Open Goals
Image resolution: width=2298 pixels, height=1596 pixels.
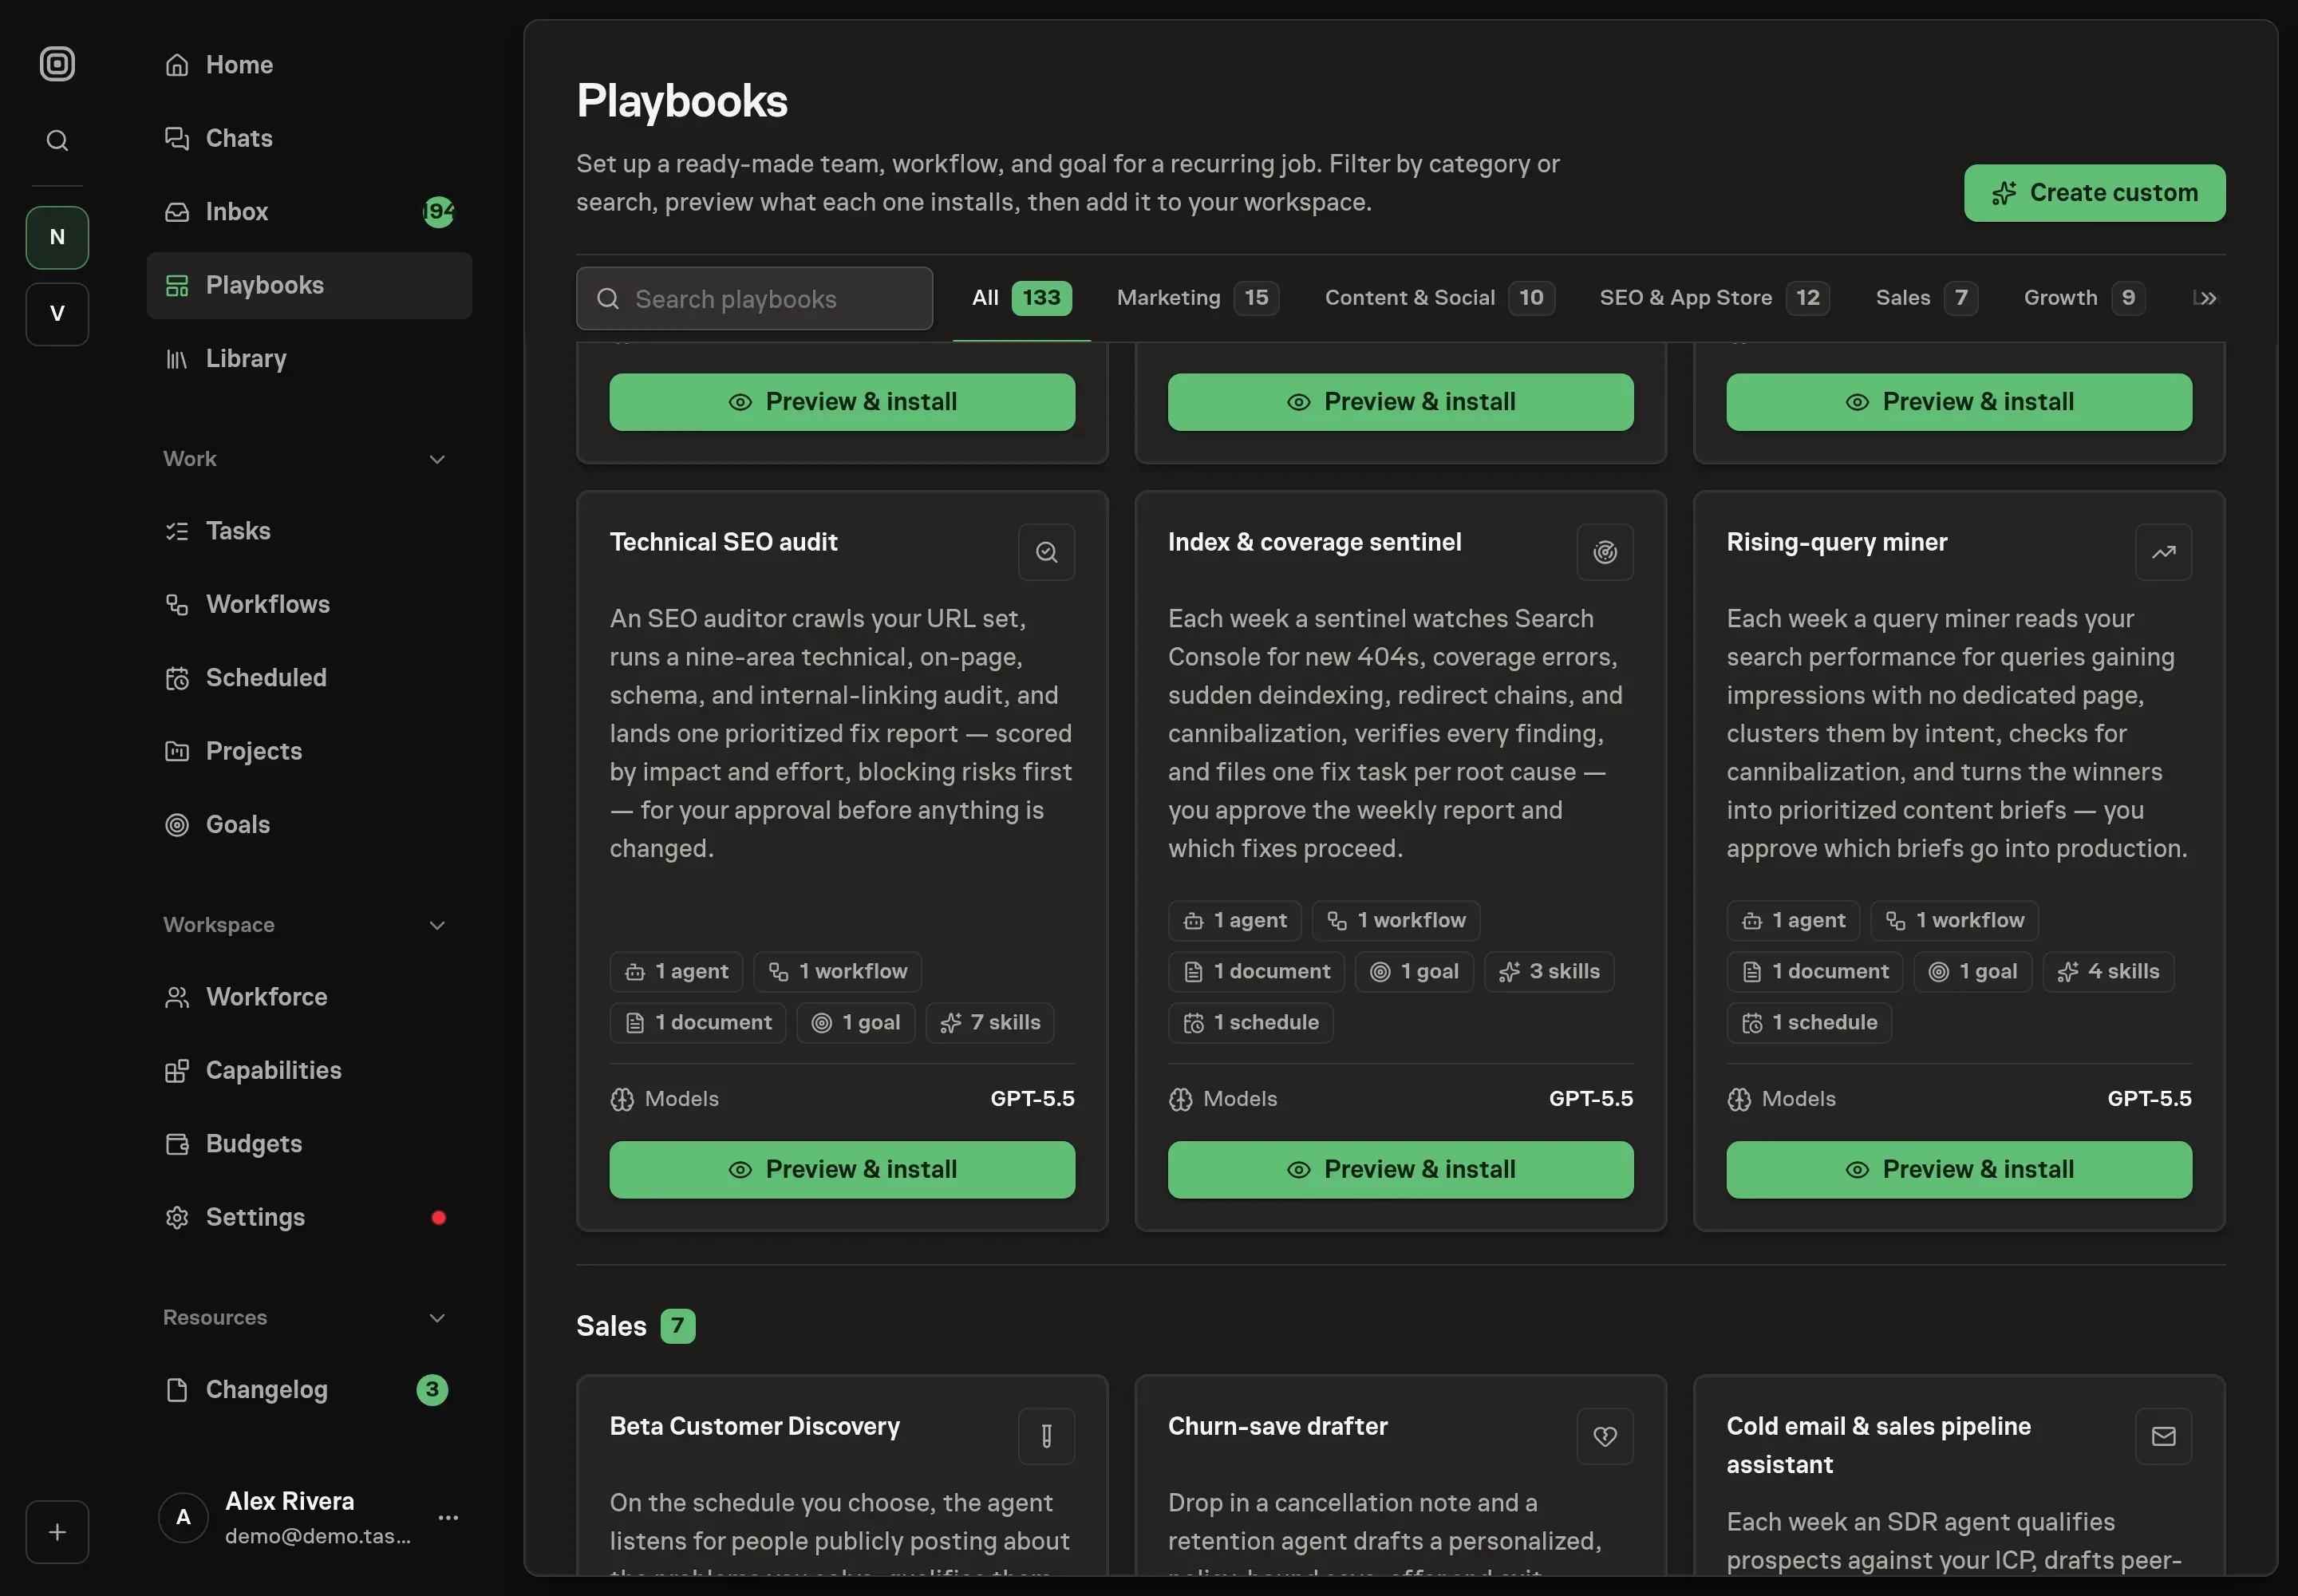pos(309,824)
